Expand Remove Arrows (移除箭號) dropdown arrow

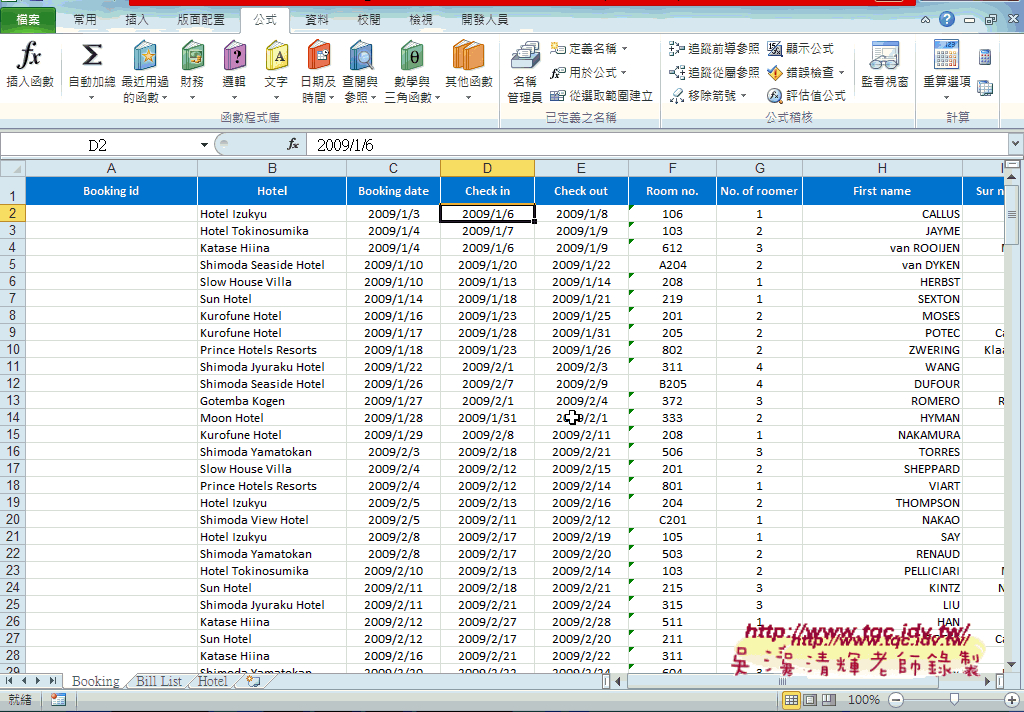click(744, 96)
